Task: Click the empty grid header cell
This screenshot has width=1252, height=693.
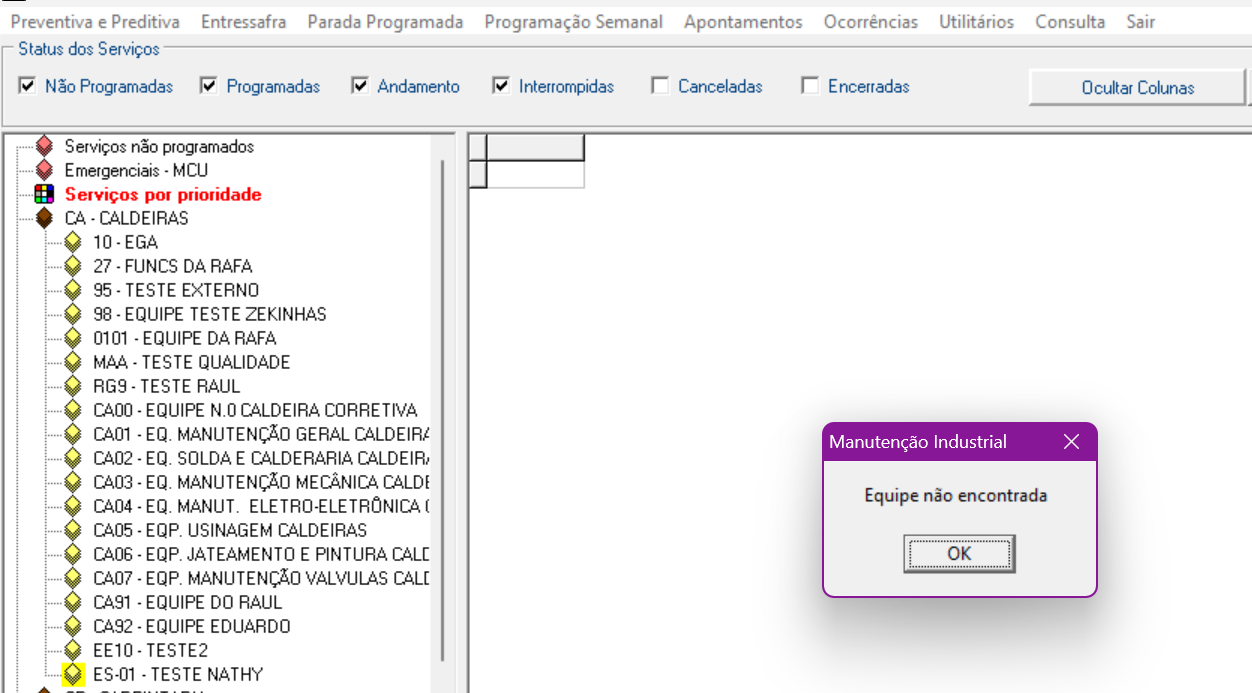Action: point(535,148)
